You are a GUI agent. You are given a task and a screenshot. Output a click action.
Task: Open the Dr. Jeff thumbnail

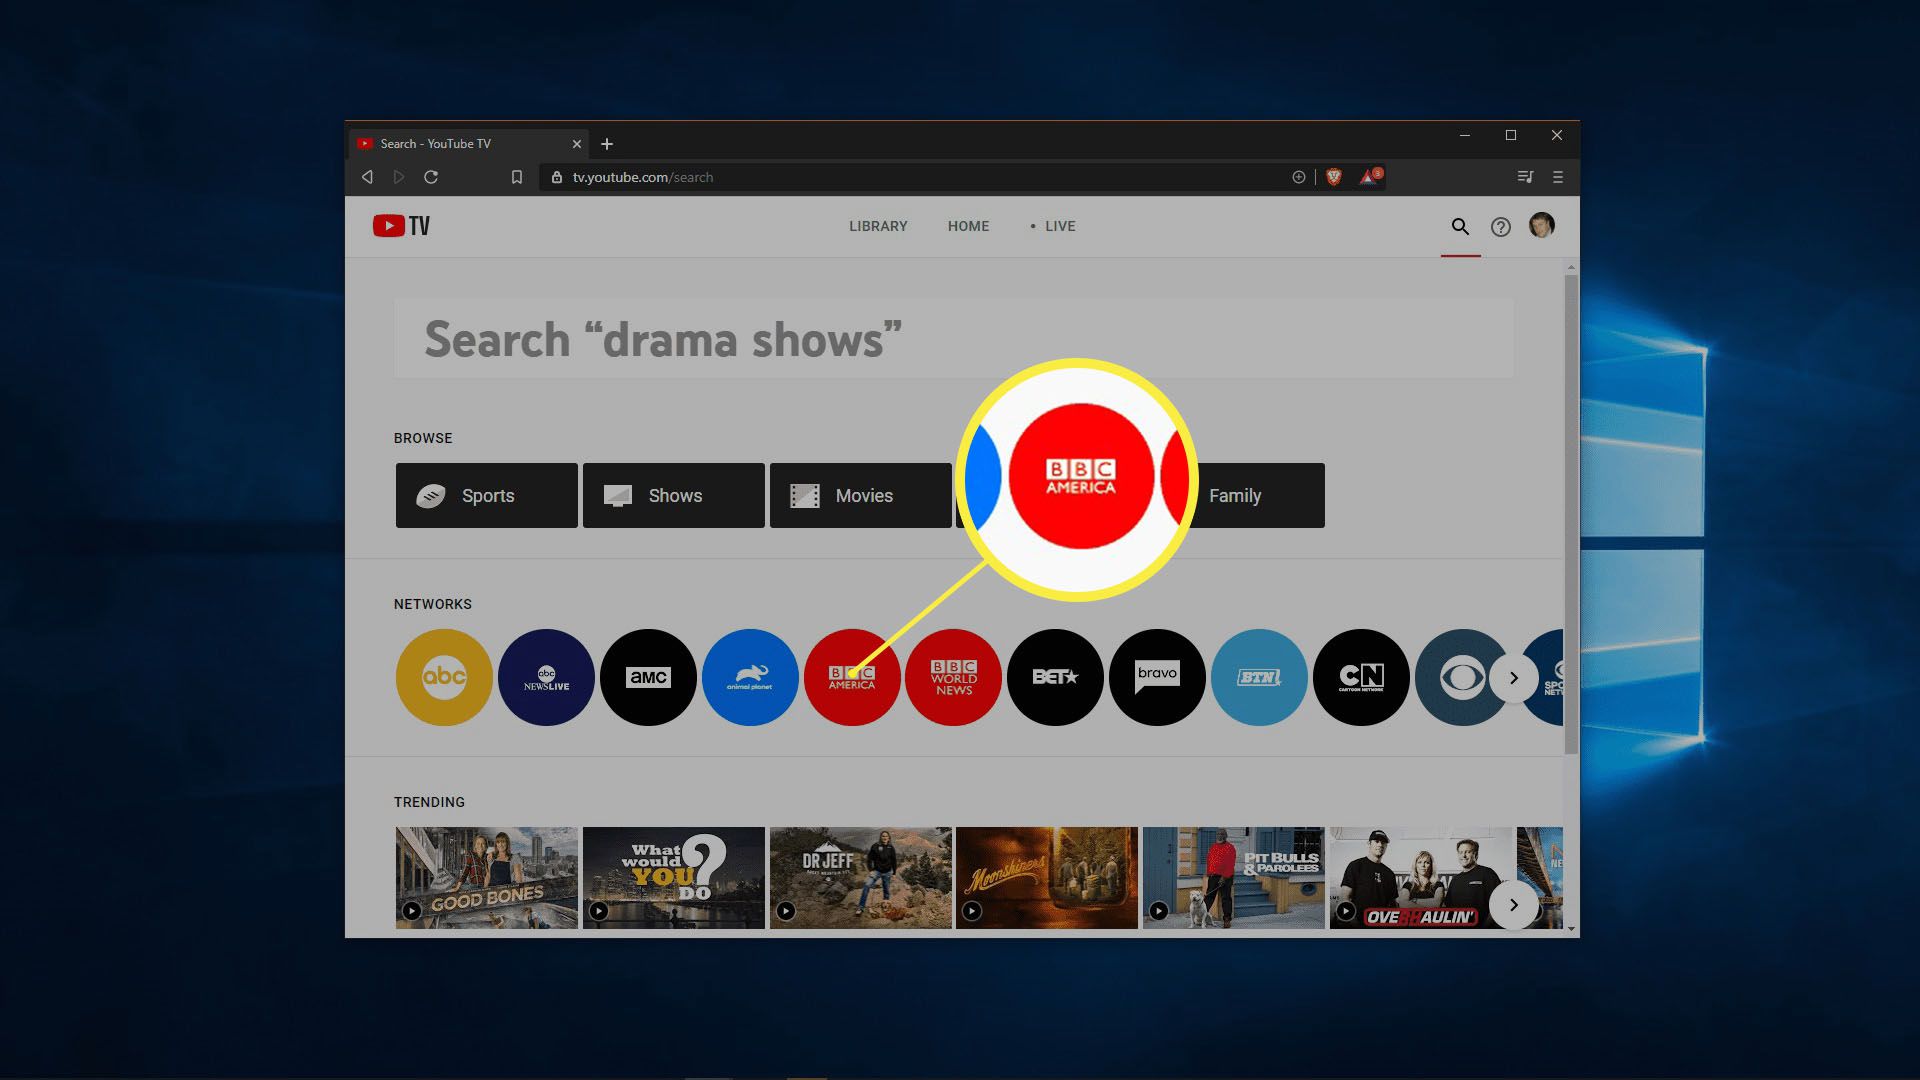861,878
